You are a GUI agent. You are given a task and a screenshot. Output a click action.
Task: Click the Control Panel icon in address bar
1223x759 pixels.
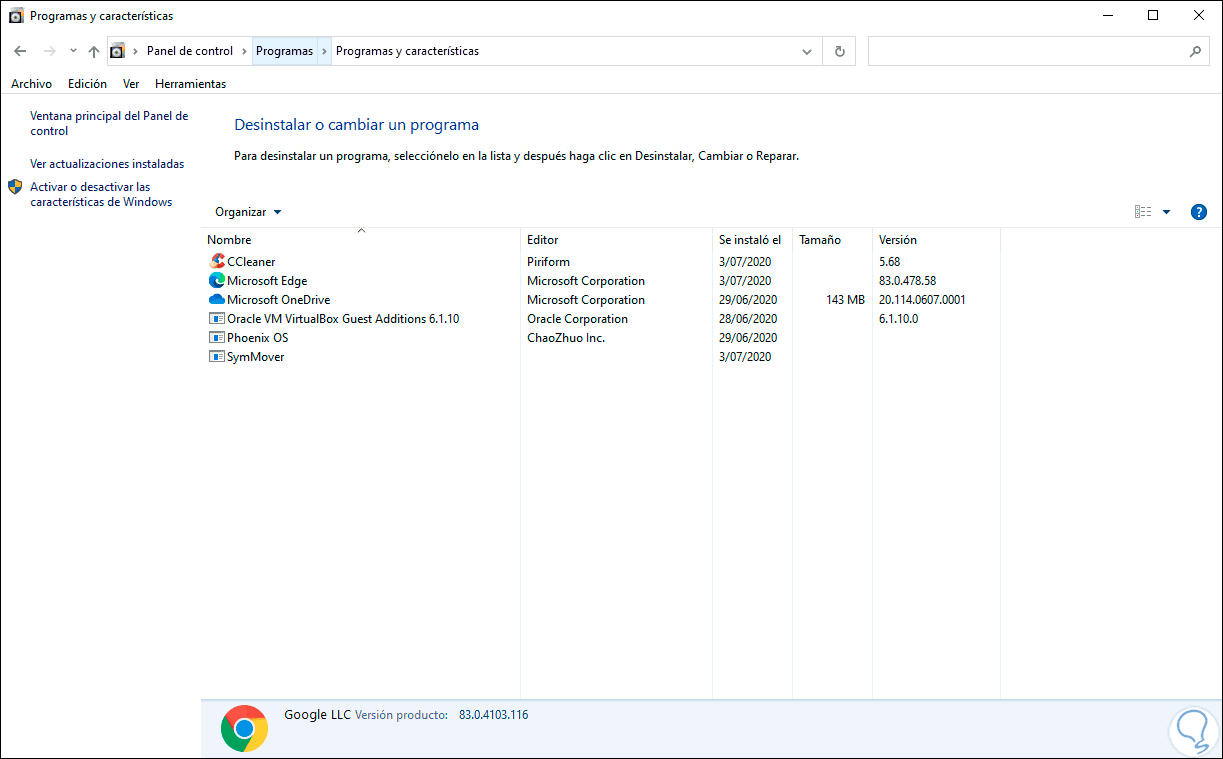coord(118,51)
